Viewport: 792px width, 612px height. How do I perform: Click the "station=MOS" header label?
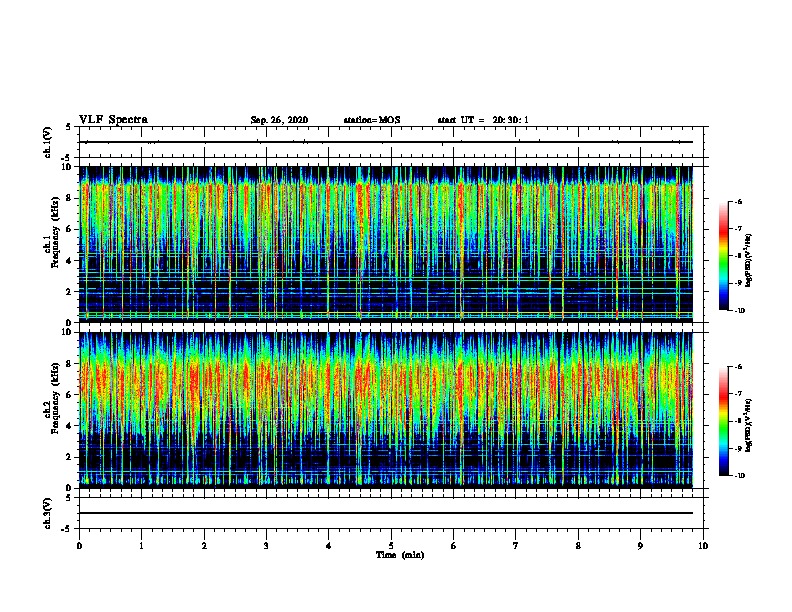click(x=372, y=120)
